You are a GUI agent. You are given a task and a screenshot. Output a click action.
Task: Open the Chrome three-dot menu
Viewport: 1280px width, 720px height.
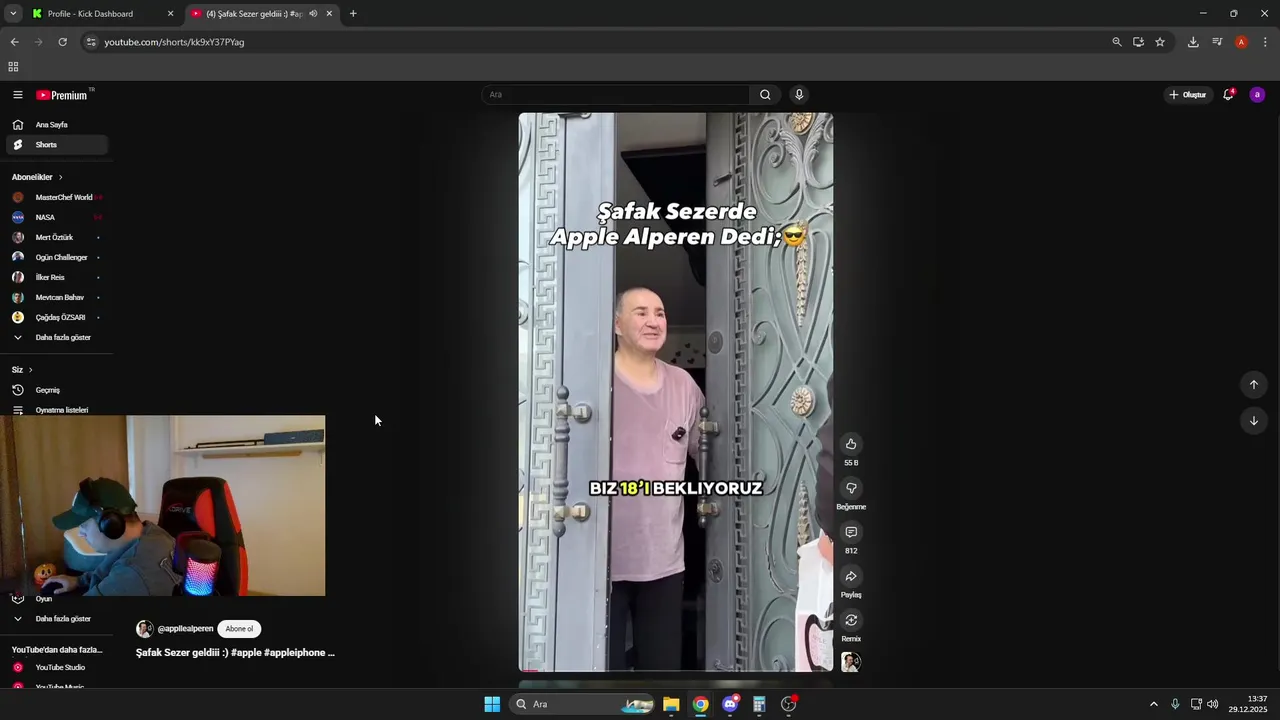(1265, 42)
